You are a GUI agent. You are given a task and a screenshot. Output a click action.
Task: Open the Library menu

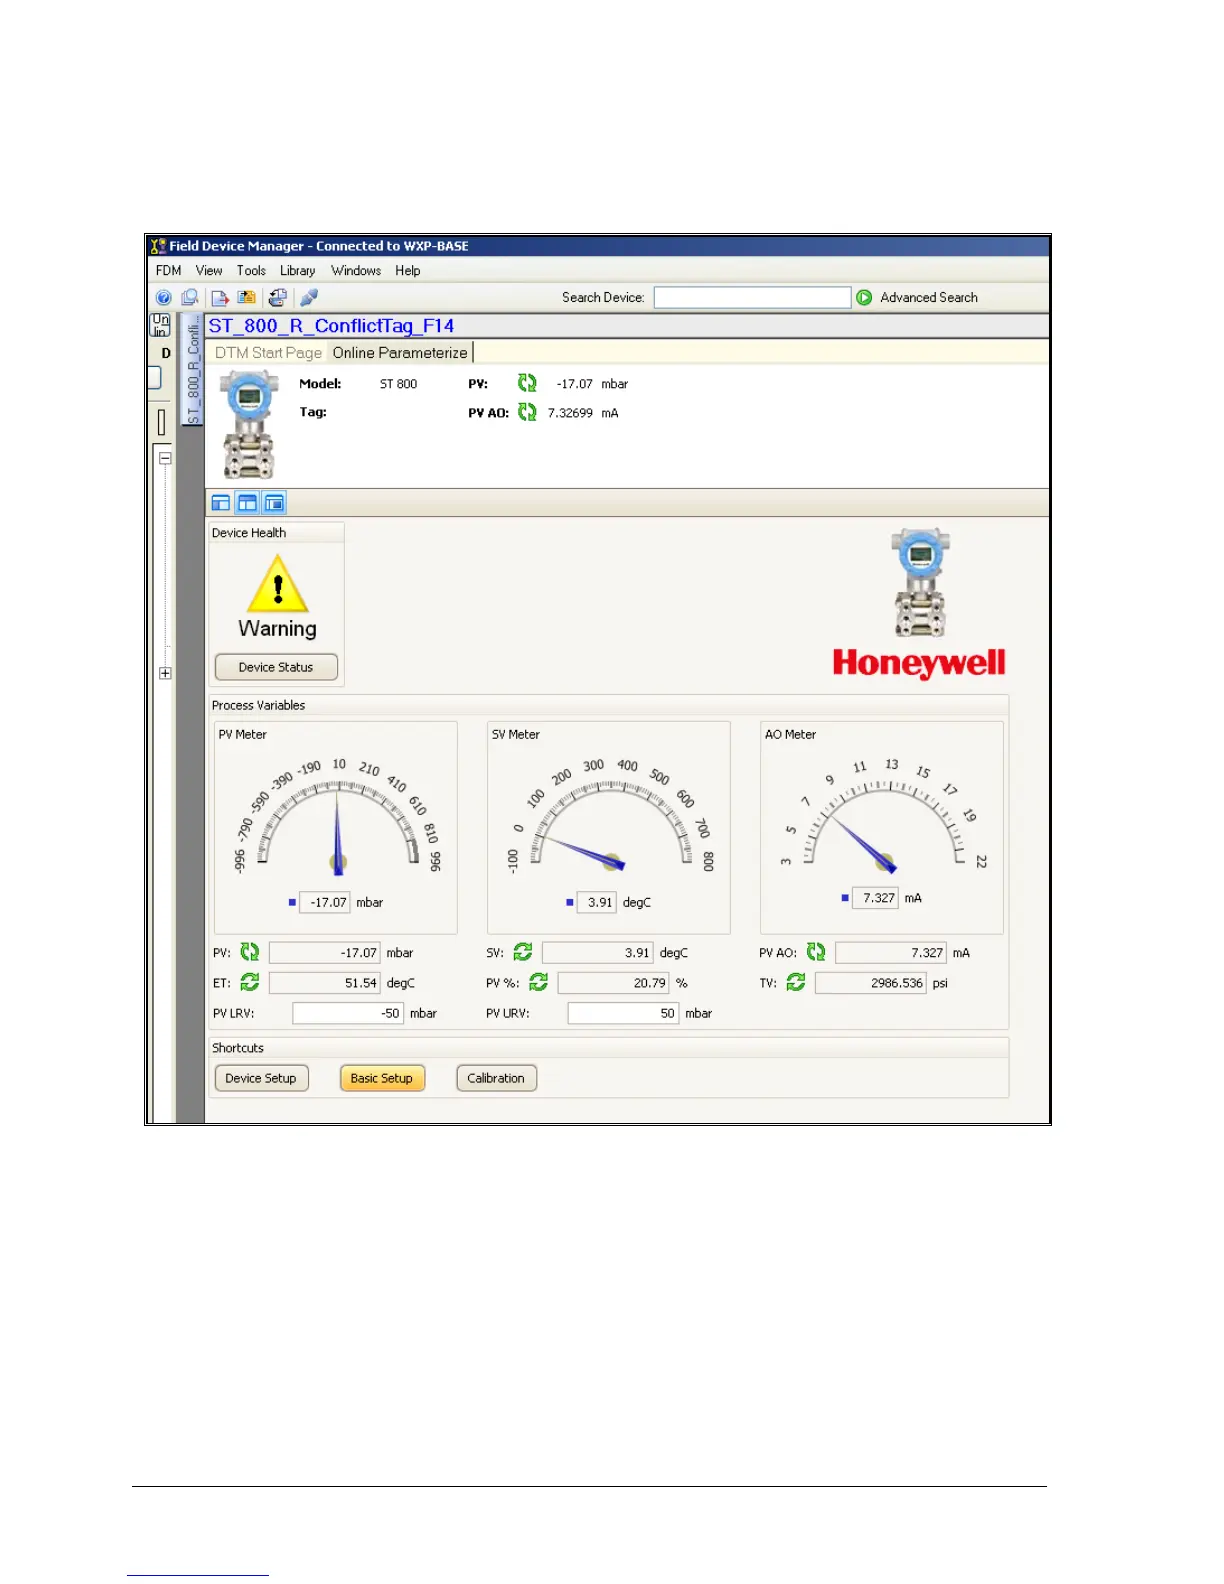[x=297, y=271]
